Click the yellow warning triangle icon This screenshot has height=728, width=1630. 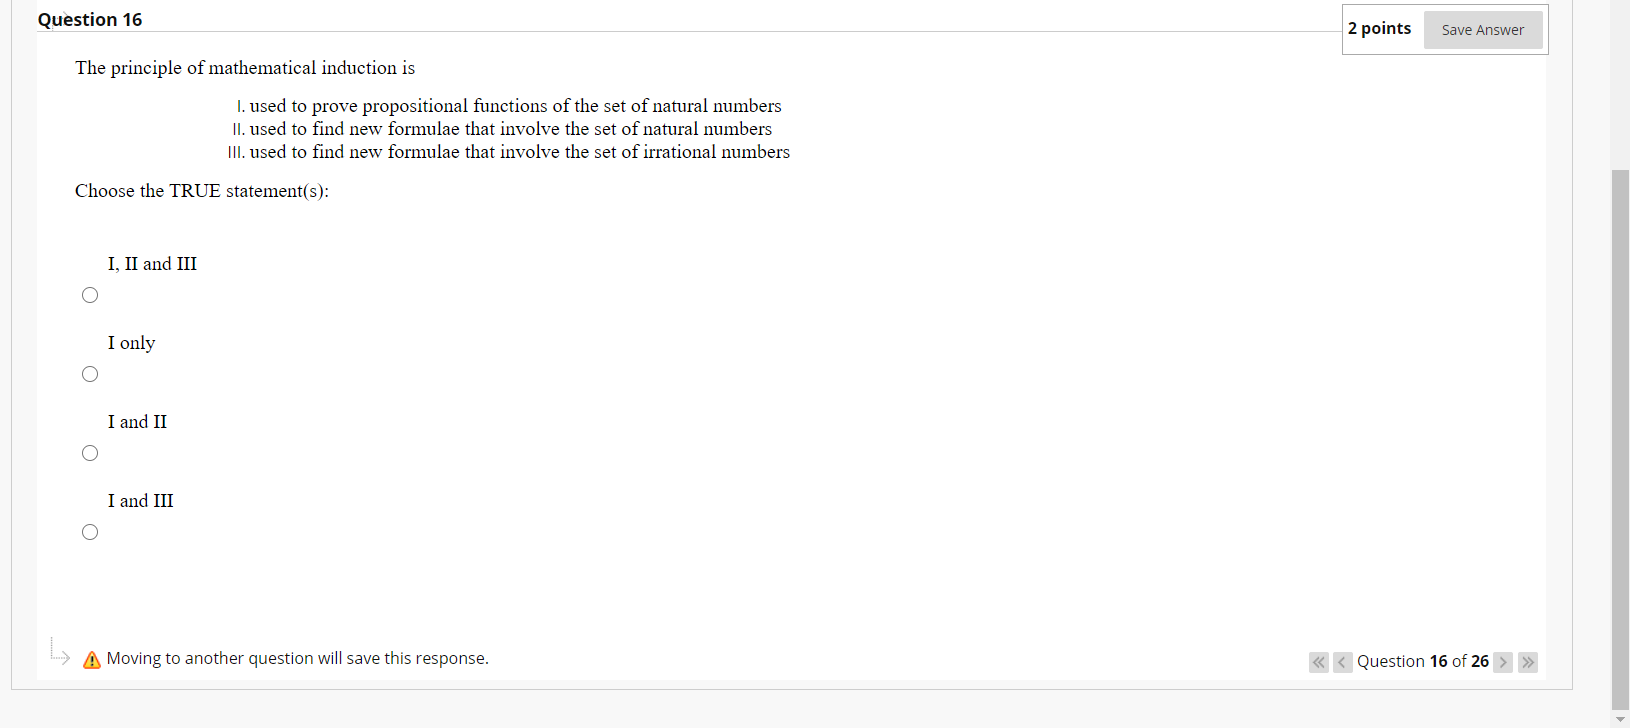coord(91,658)
